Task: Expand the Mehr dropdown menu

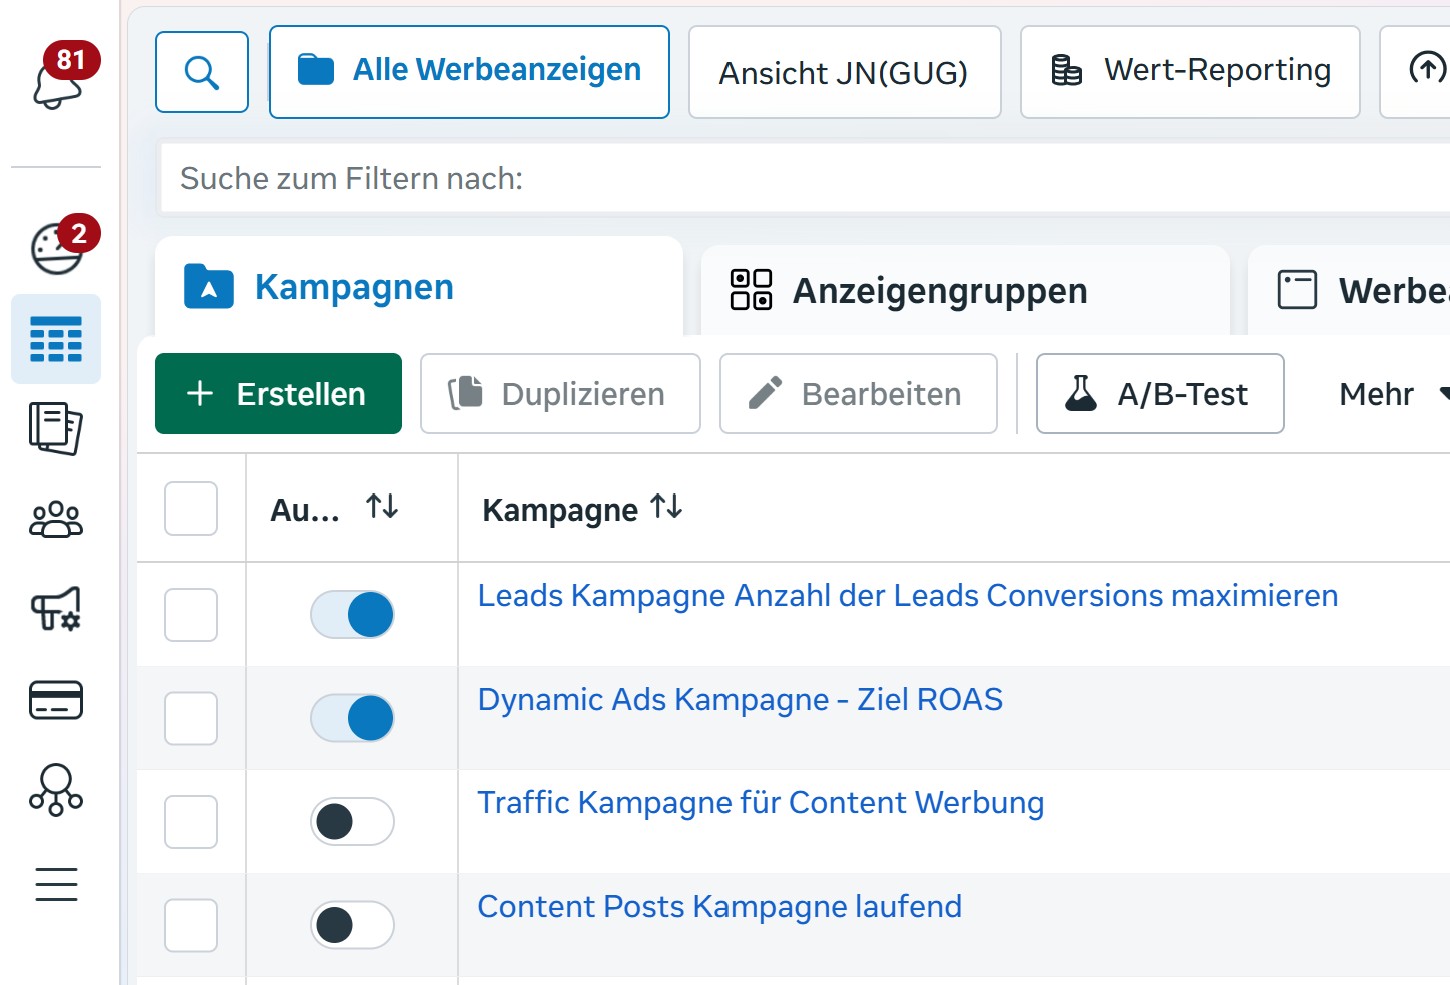Action: pos(1392,394)
